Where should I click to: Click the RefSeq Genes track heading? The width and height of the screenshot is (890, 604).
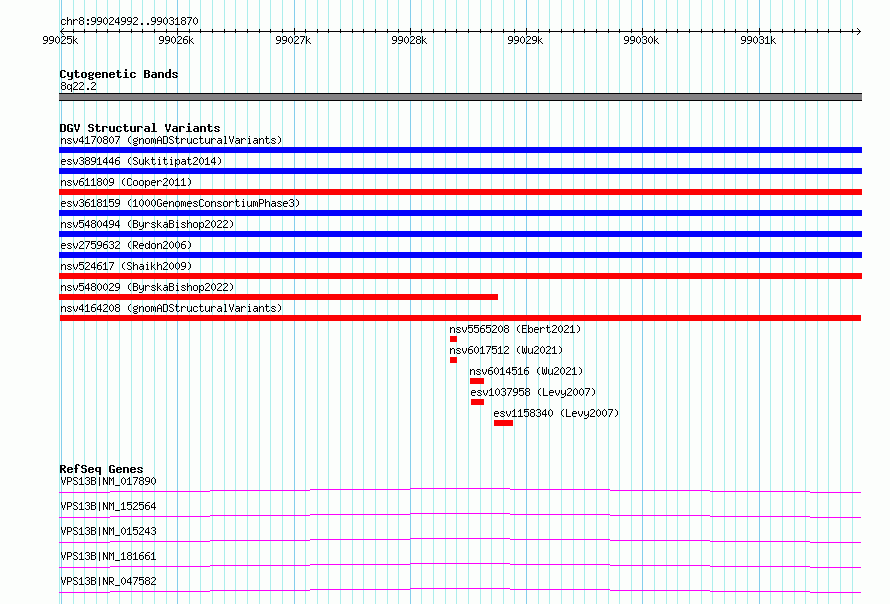101,469
